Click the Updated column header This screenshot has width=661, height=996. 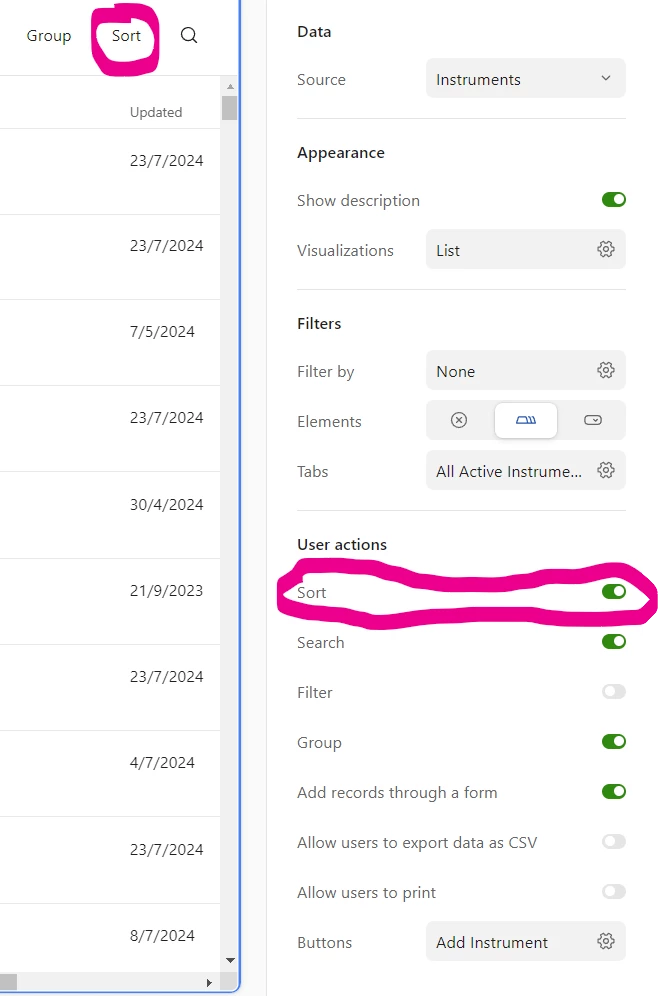156,112
